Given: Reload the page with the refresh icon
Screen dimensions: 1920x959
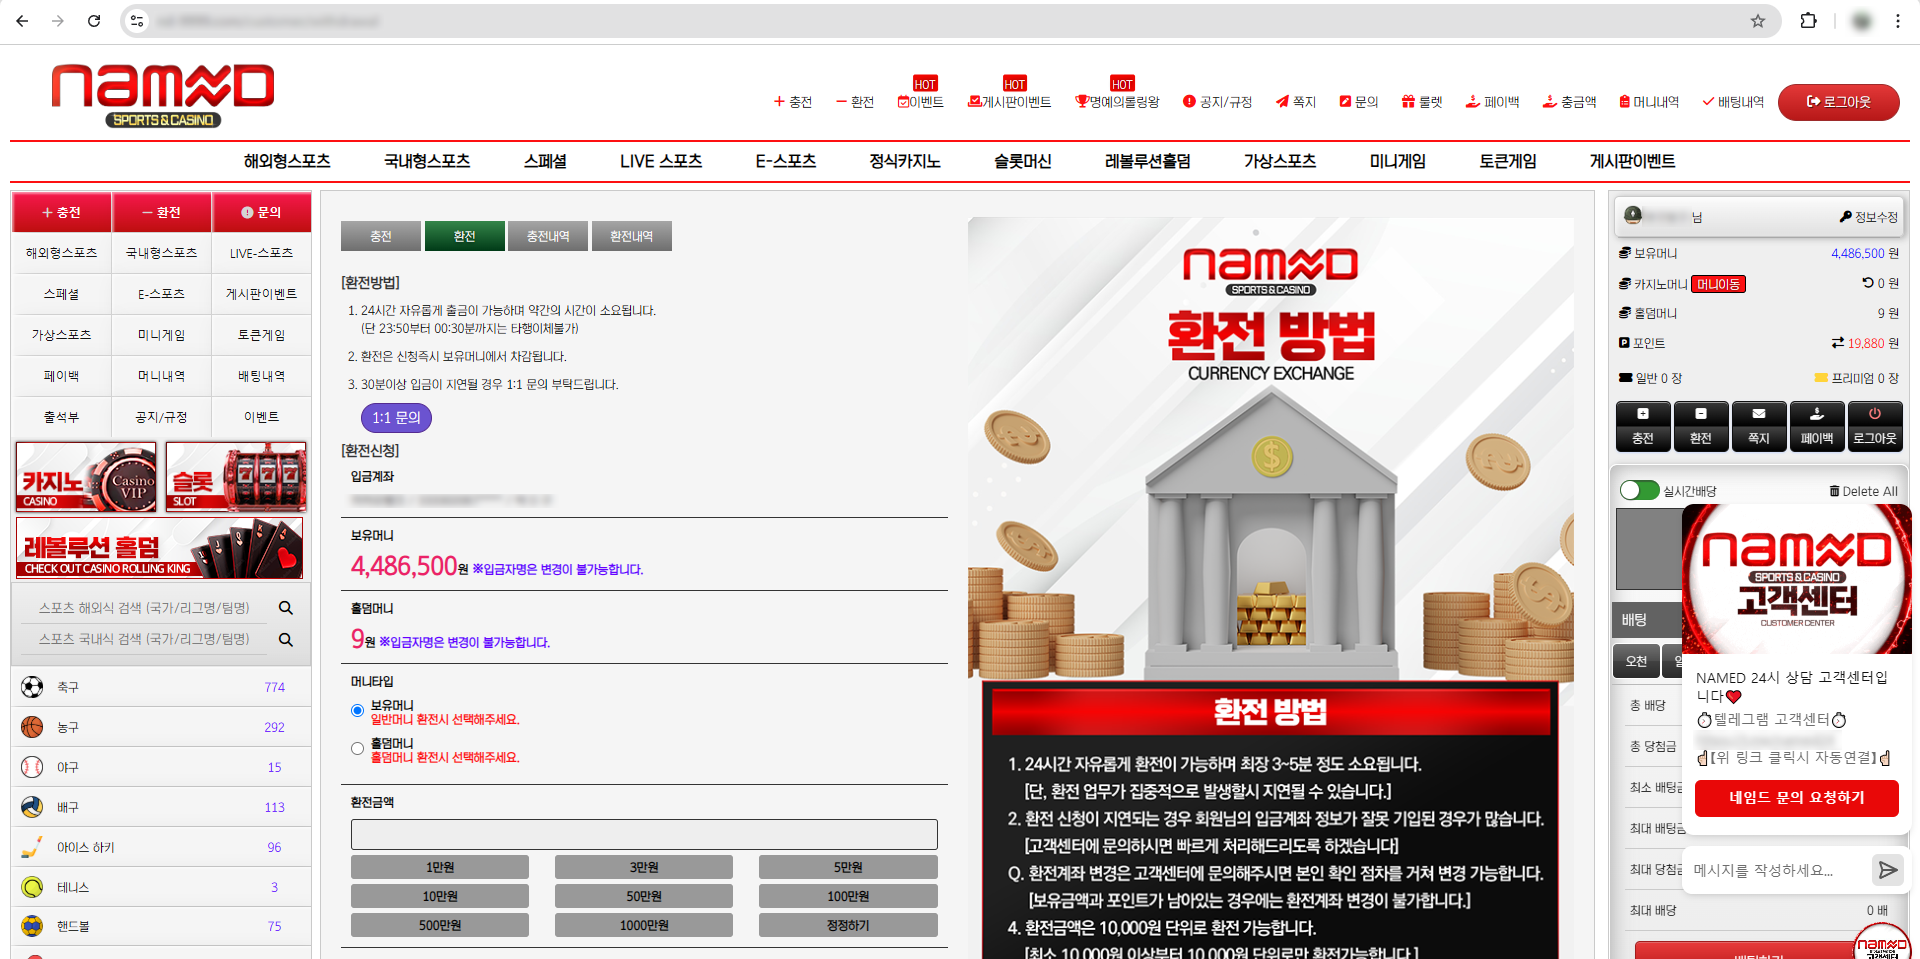Looking at the screenshot, I should 94,21.
